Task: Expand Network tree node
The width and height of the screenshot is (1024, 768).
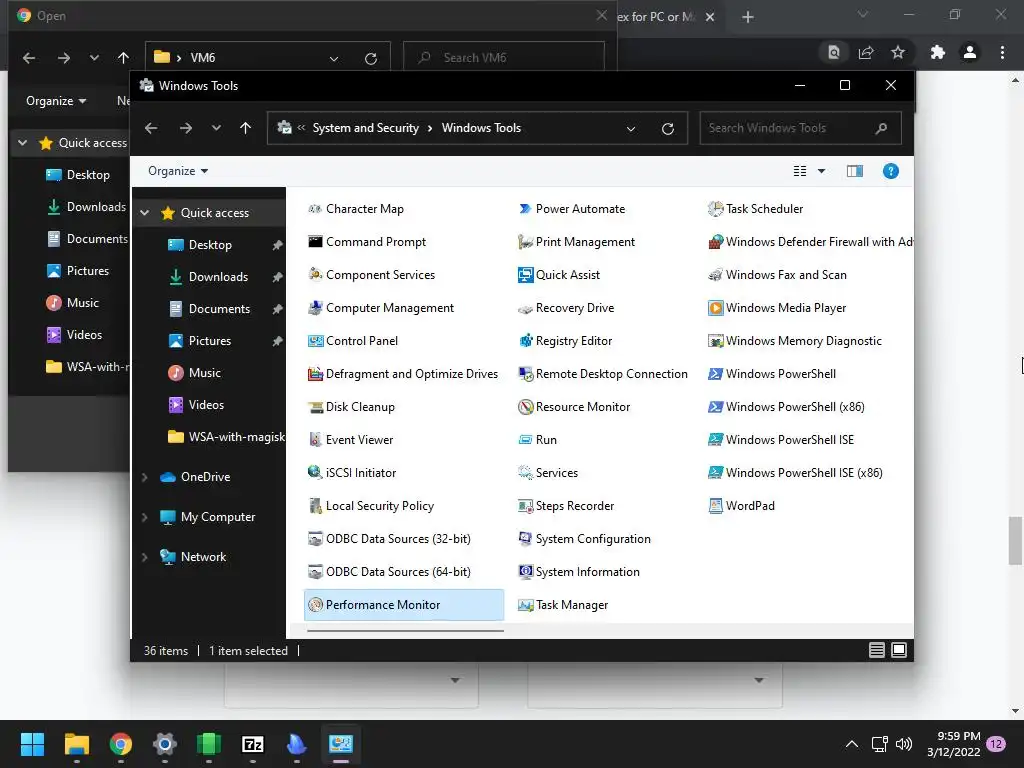Action: [145, 557]
